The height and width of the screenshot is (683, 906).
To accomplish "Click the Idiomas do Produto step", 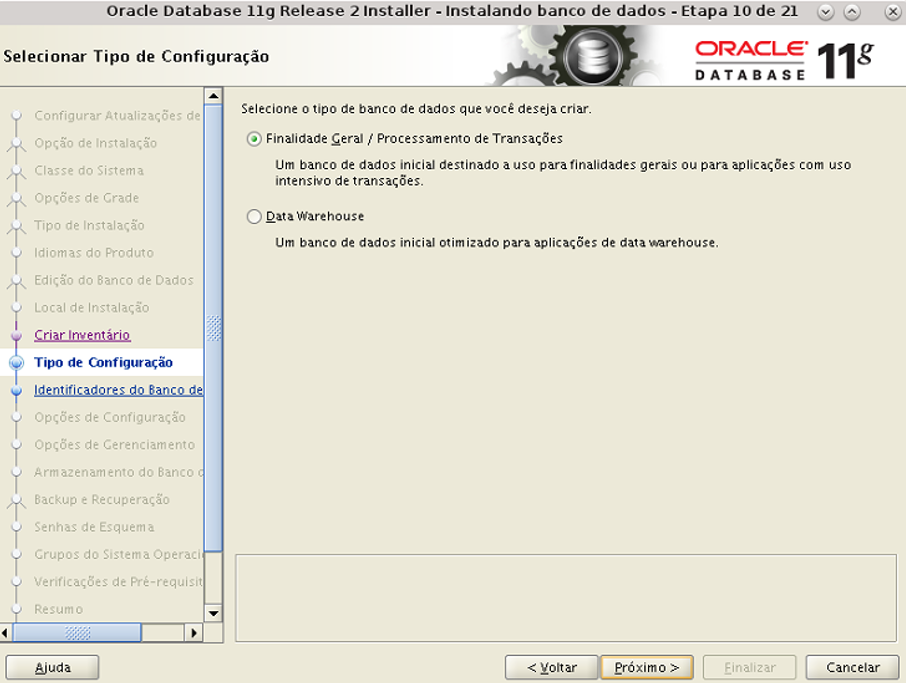I will (x=94, y=253).
